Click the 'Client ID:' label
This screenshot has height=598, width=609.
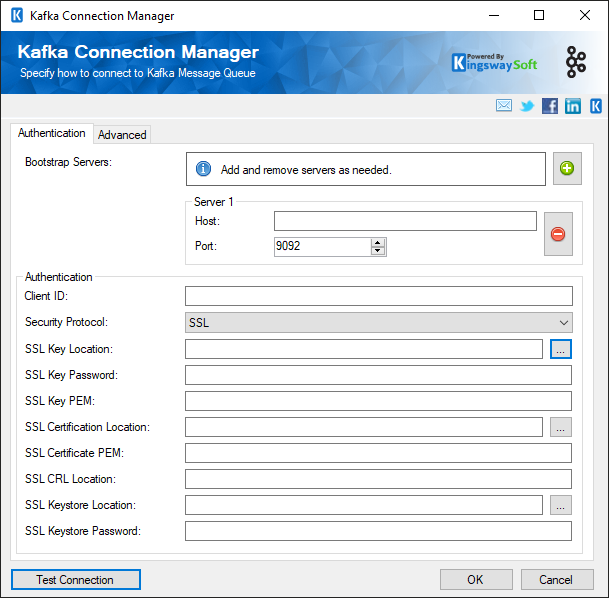point(46,296)
